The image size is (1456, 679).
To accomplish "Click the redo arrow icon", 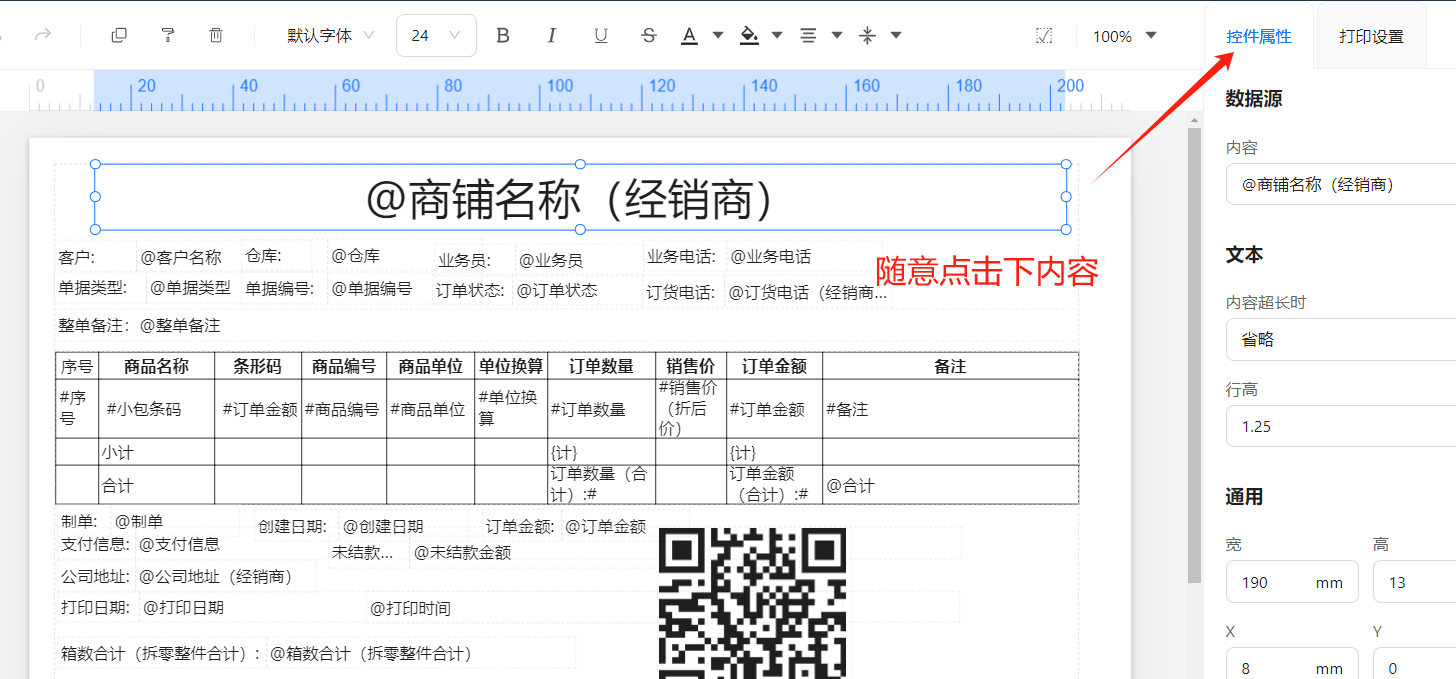I will tap(43, 35).
